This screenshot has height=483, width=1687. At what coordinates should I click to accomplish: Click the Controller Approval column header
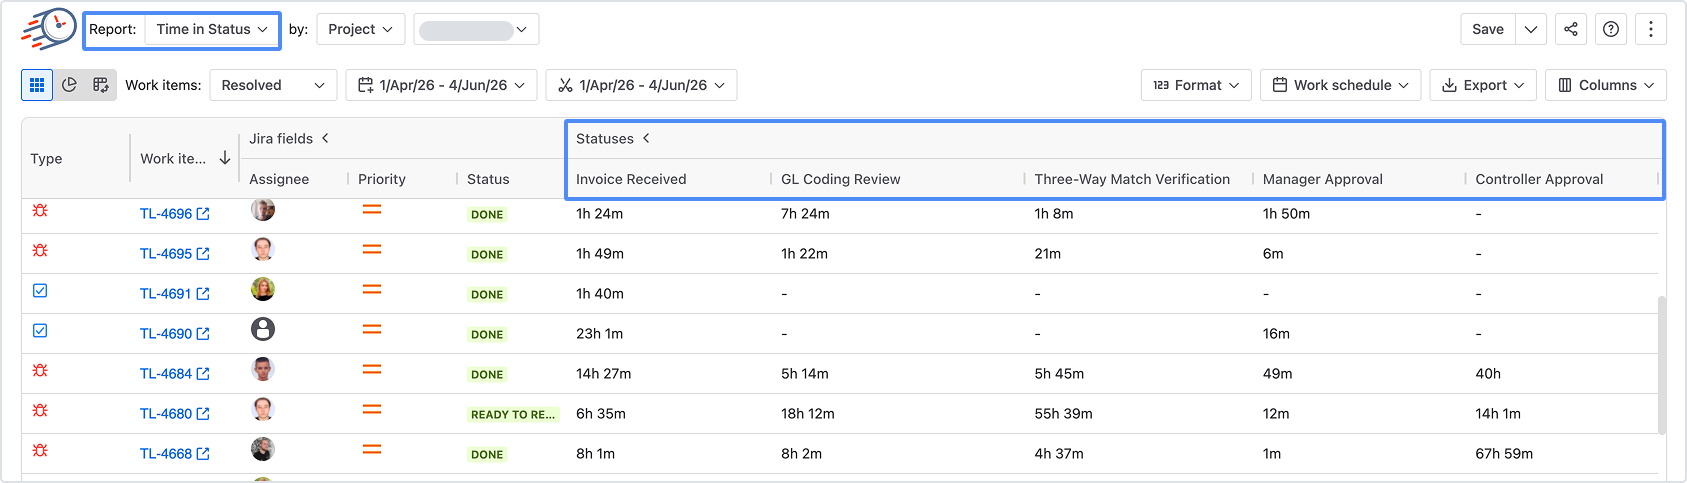point(1539,179)
